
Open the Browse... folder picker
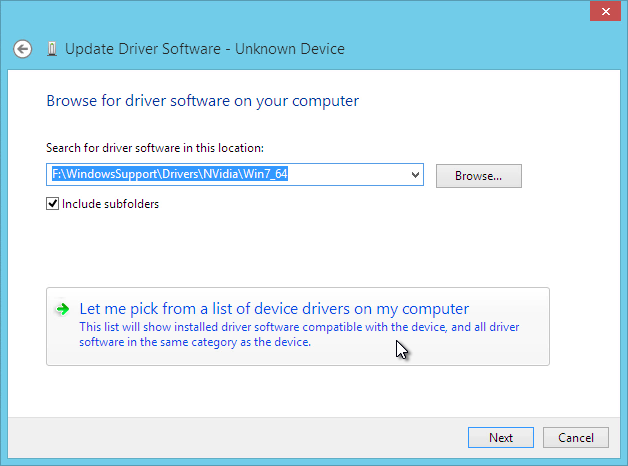coord(479,176)
